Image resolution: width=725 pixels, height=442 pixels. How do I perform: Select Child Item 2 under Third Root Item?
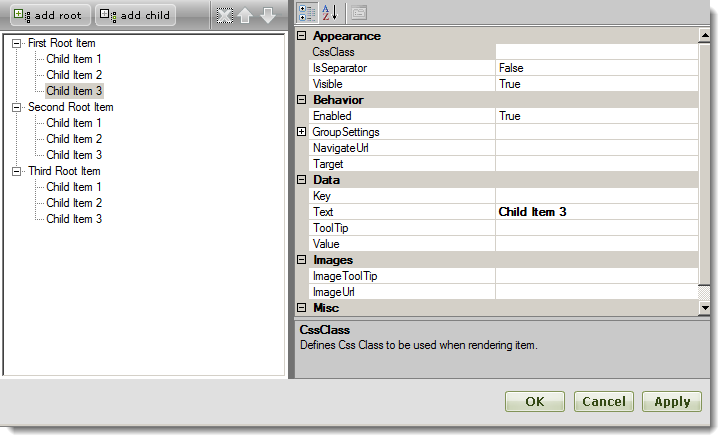(x=74, y=203)
